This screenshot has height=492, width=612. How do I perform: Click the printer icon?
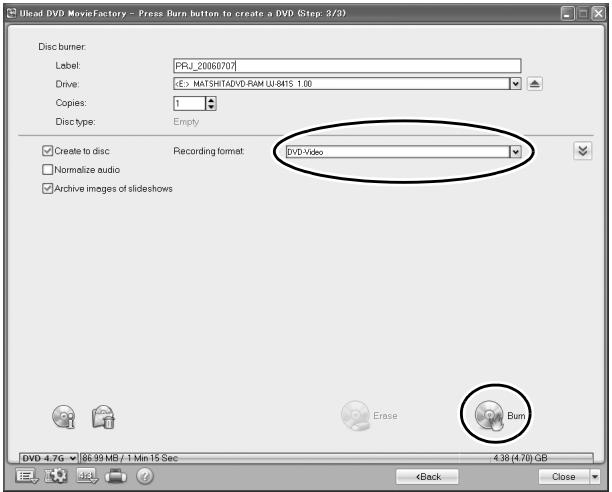click(x=116, y=476)
